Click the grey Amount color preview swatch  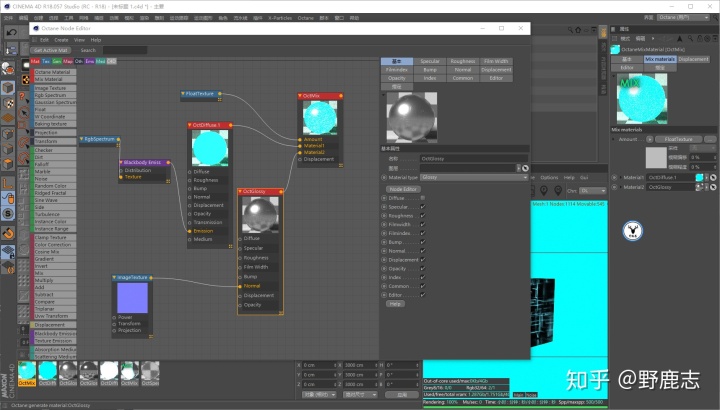[x=656, y=157]
